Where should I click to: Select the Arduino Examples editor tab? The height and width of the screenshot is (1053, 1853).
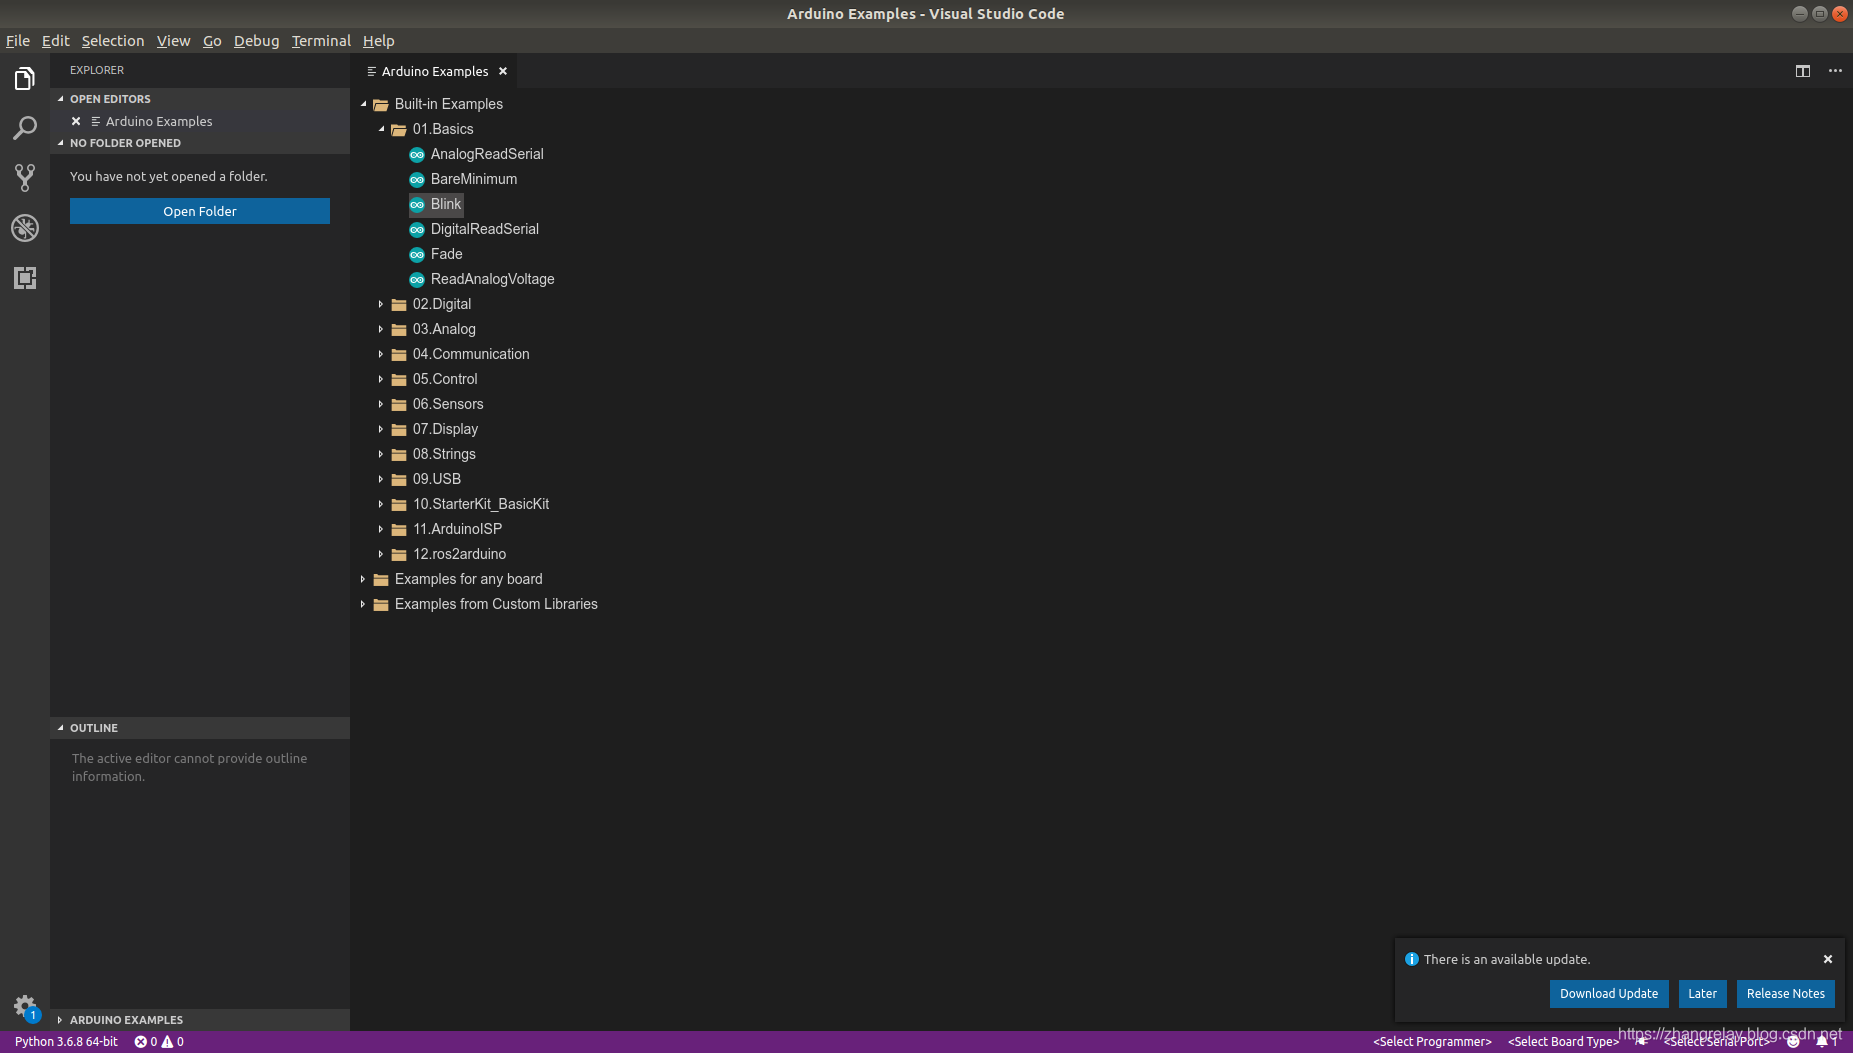(435, 71)
